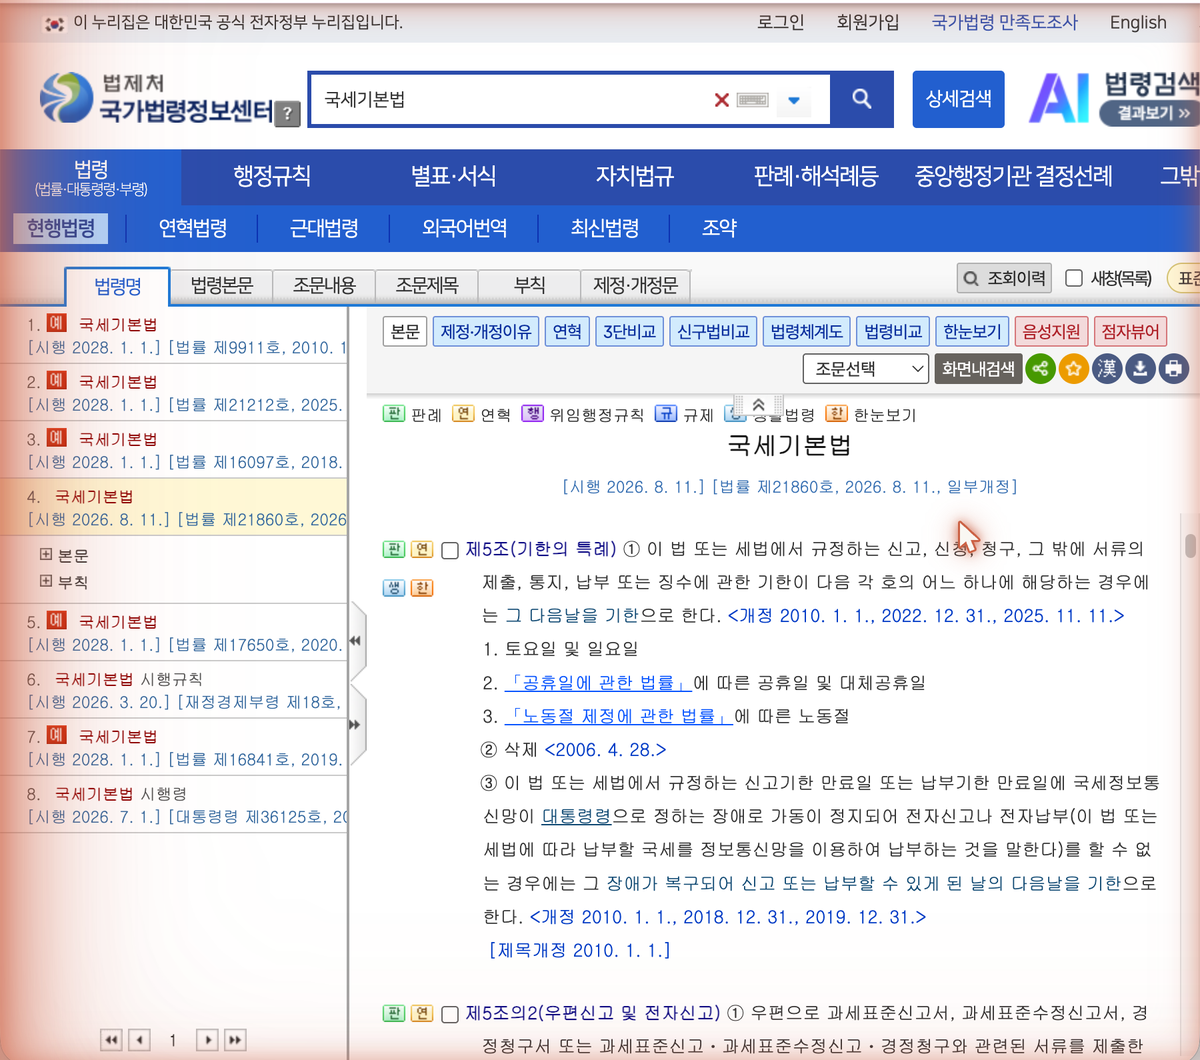The image size is (1200, 1060).
Task: Collapse the left panel with the ◀◀ handle
Action: pyautogui.click(x=355, y=641)
